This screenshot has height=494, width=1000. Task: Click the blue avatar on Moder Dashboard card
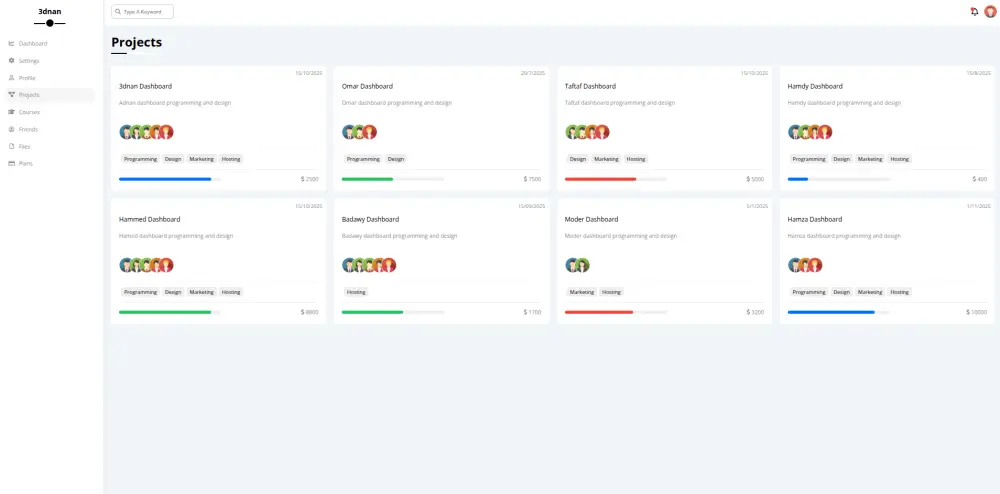coord(571,265)
